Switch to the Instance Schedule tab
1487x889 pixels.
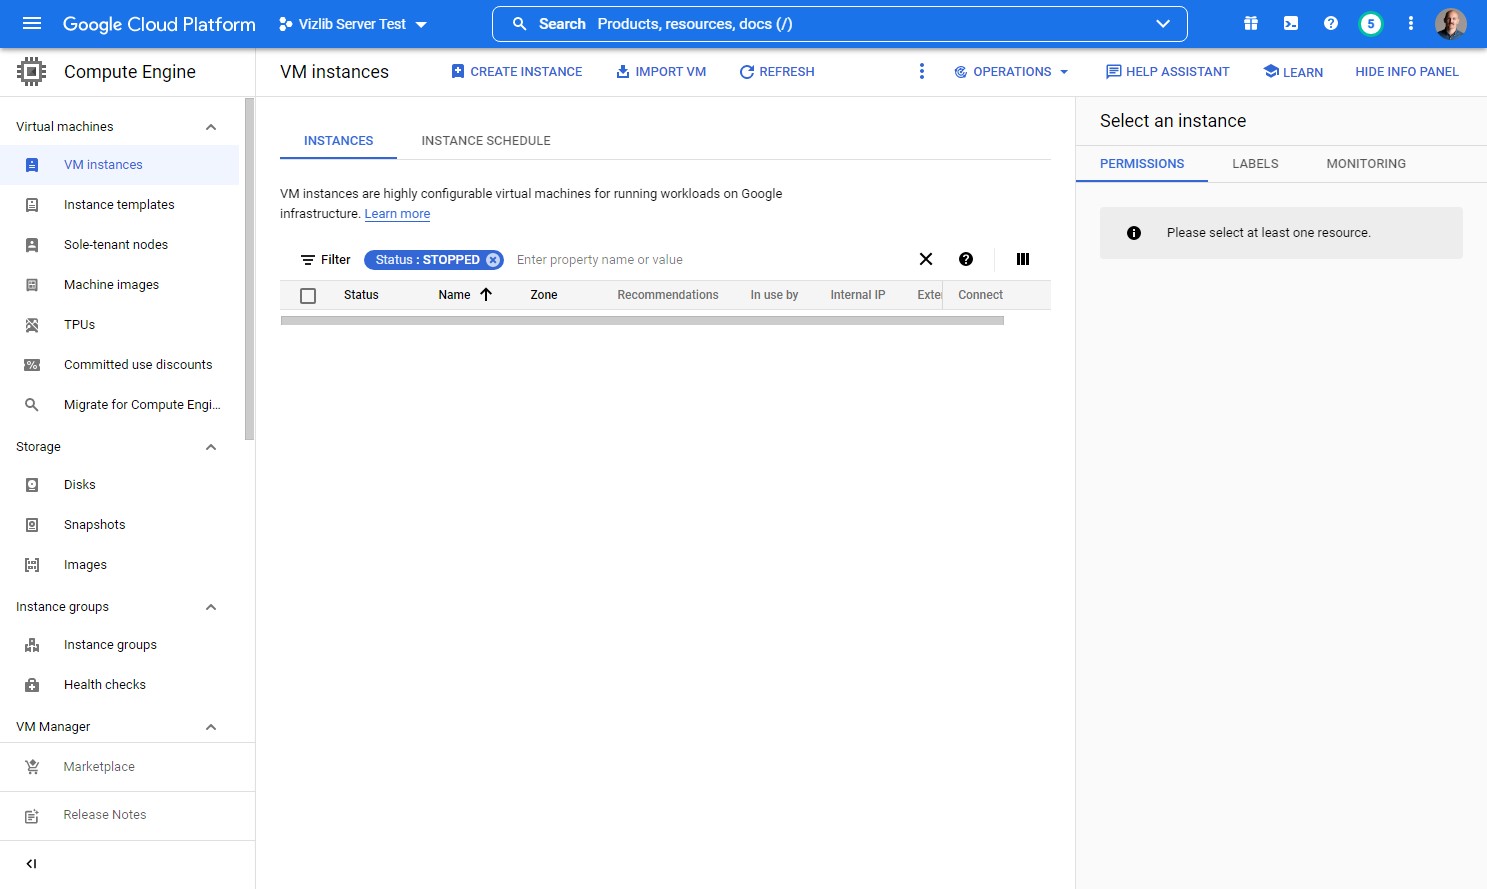(x=486, y=141)
